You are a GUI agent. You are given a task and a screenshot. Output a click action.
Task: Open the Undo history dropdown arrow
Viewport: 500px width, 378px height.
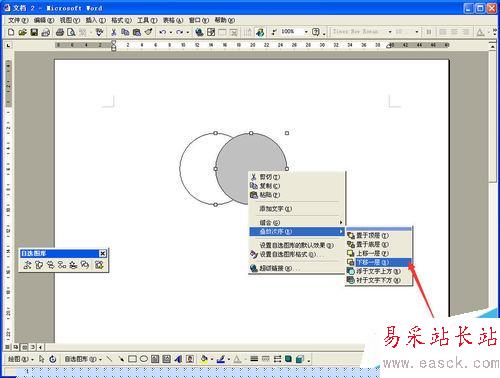pos(171,32)
